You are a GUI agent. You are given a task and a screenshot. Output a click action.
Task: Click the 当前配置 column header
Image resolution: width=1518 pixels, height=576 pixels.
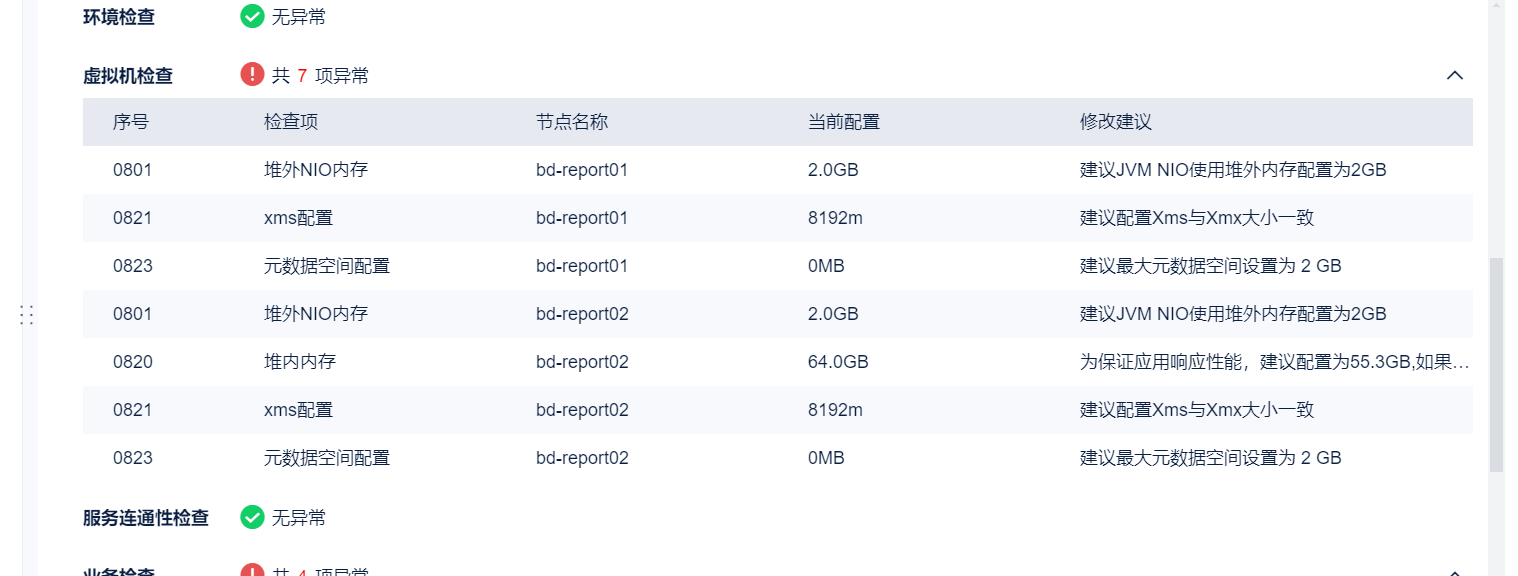click(x=844, y=122)
